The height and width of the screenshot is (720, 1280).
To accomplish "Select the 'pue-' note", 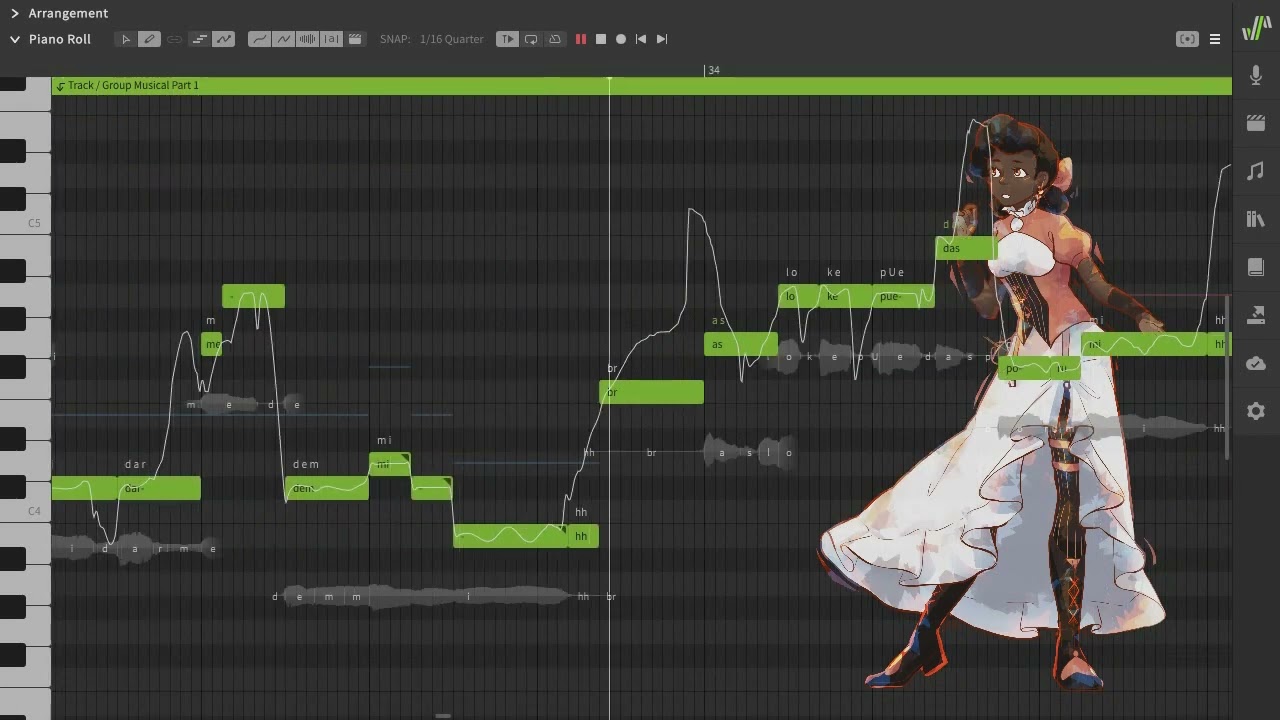I will pos(903,296).
